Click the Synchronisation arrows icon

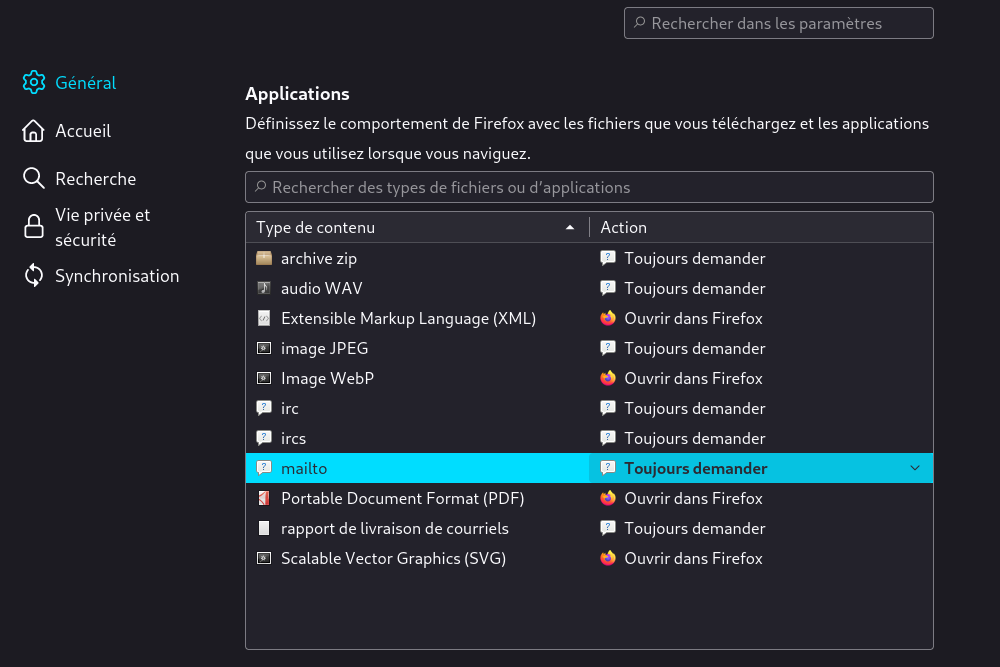34,276
